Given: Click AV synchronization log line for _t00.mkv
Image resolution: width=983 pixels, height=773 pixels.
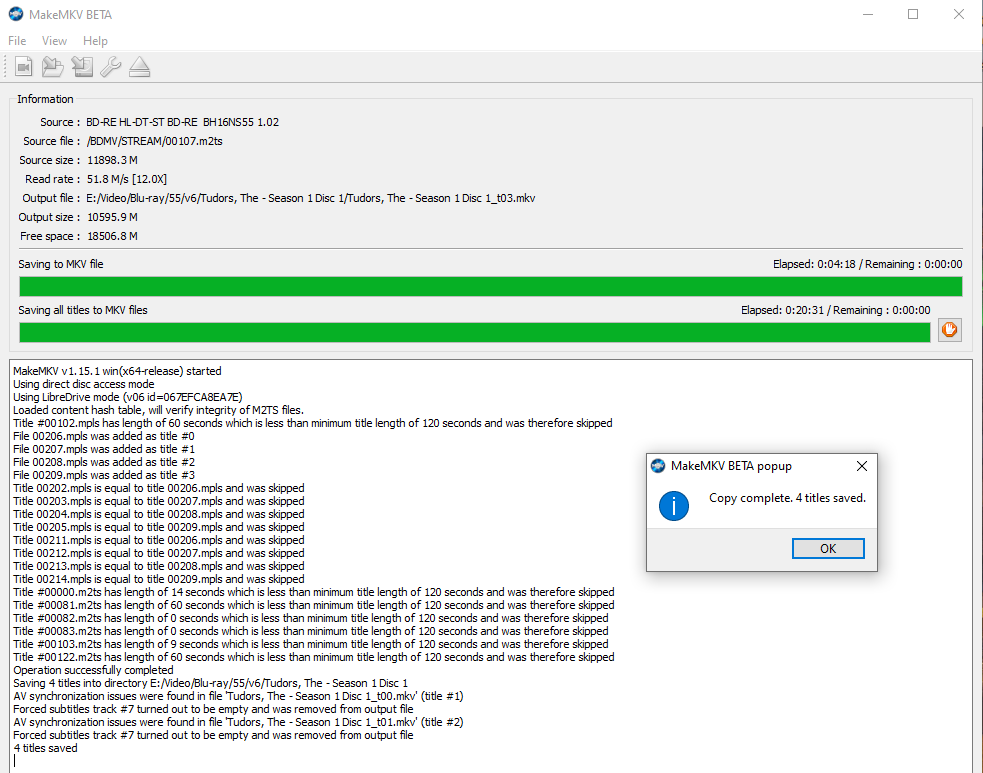Looking at the screenshot, I should click(238, 697).
